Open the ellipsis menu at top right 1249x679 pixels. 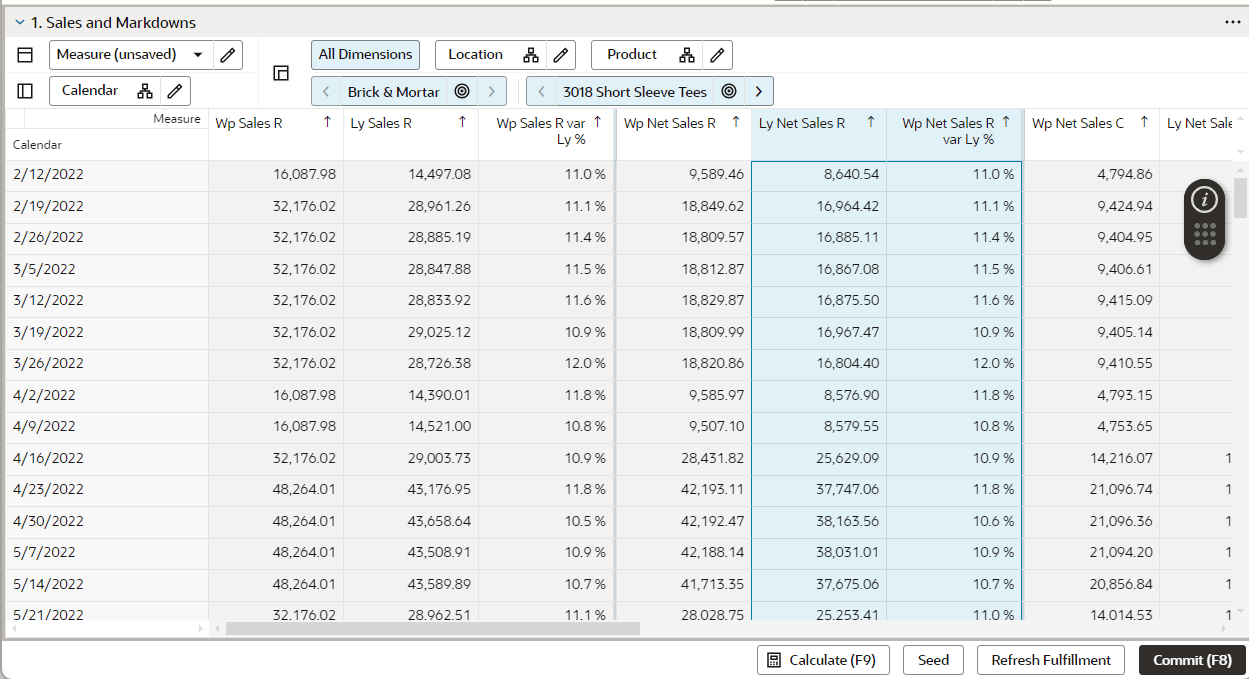point(1231,21)
